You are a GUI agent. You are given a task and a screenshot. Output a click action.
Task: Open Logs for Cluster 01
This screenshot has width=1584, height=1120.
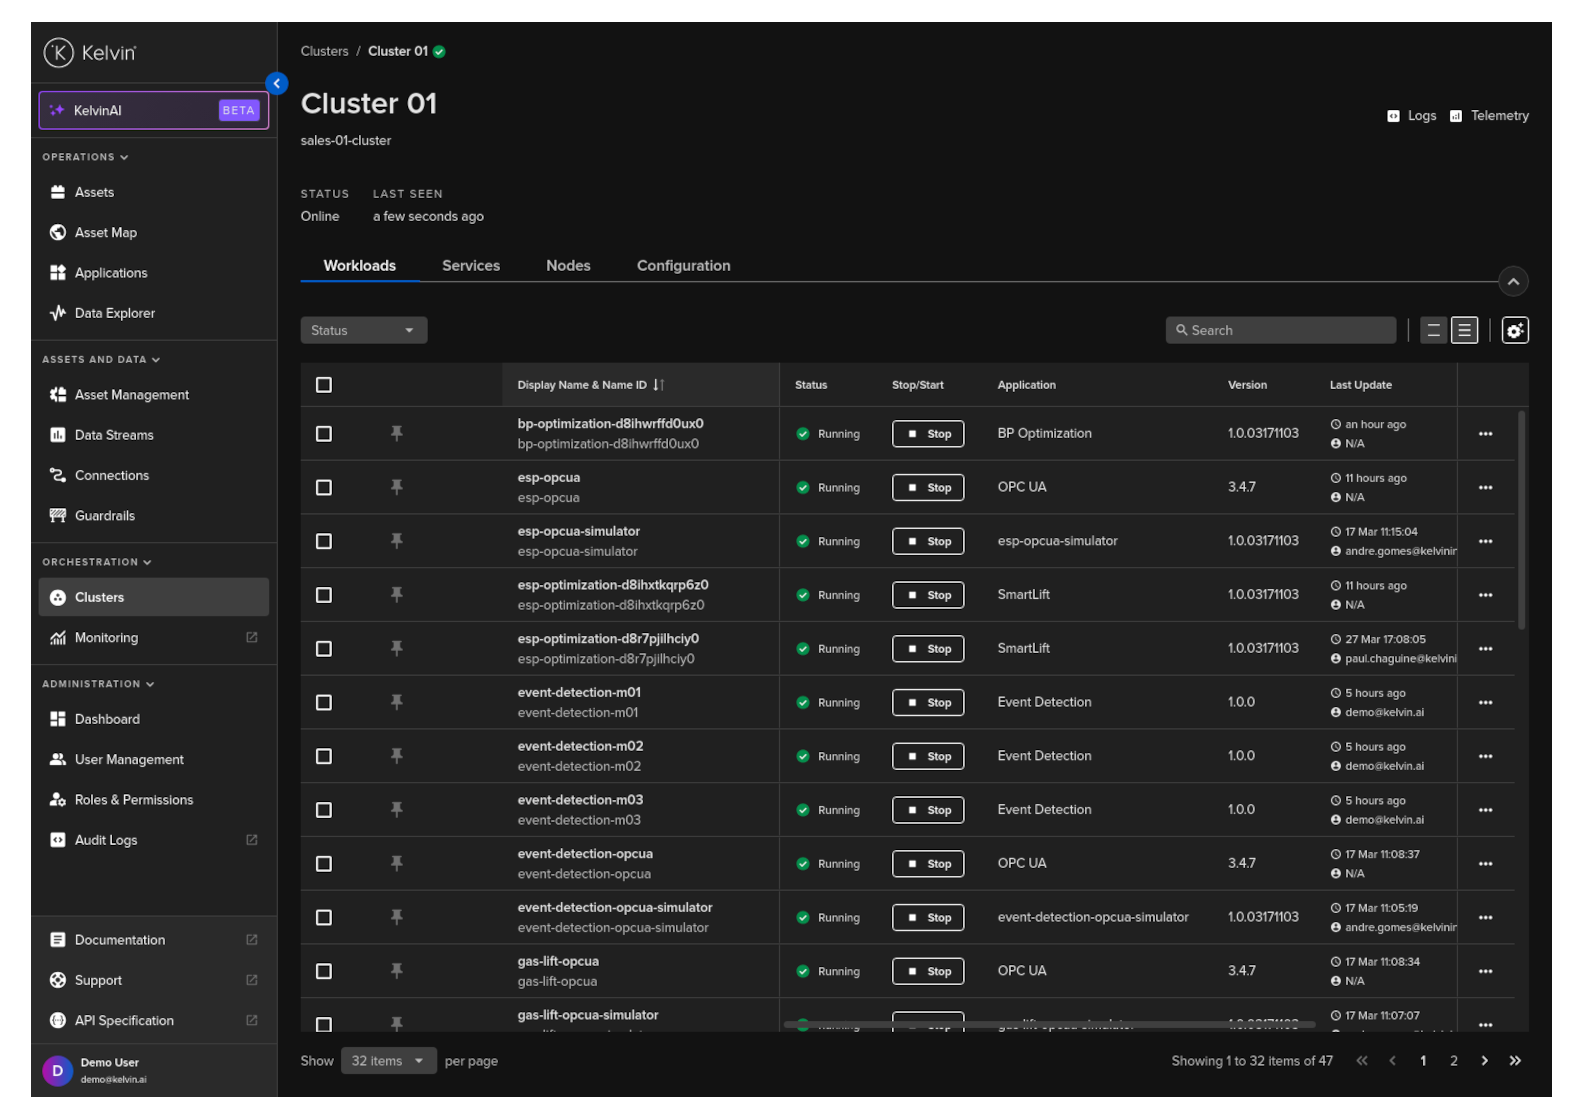1411,116
